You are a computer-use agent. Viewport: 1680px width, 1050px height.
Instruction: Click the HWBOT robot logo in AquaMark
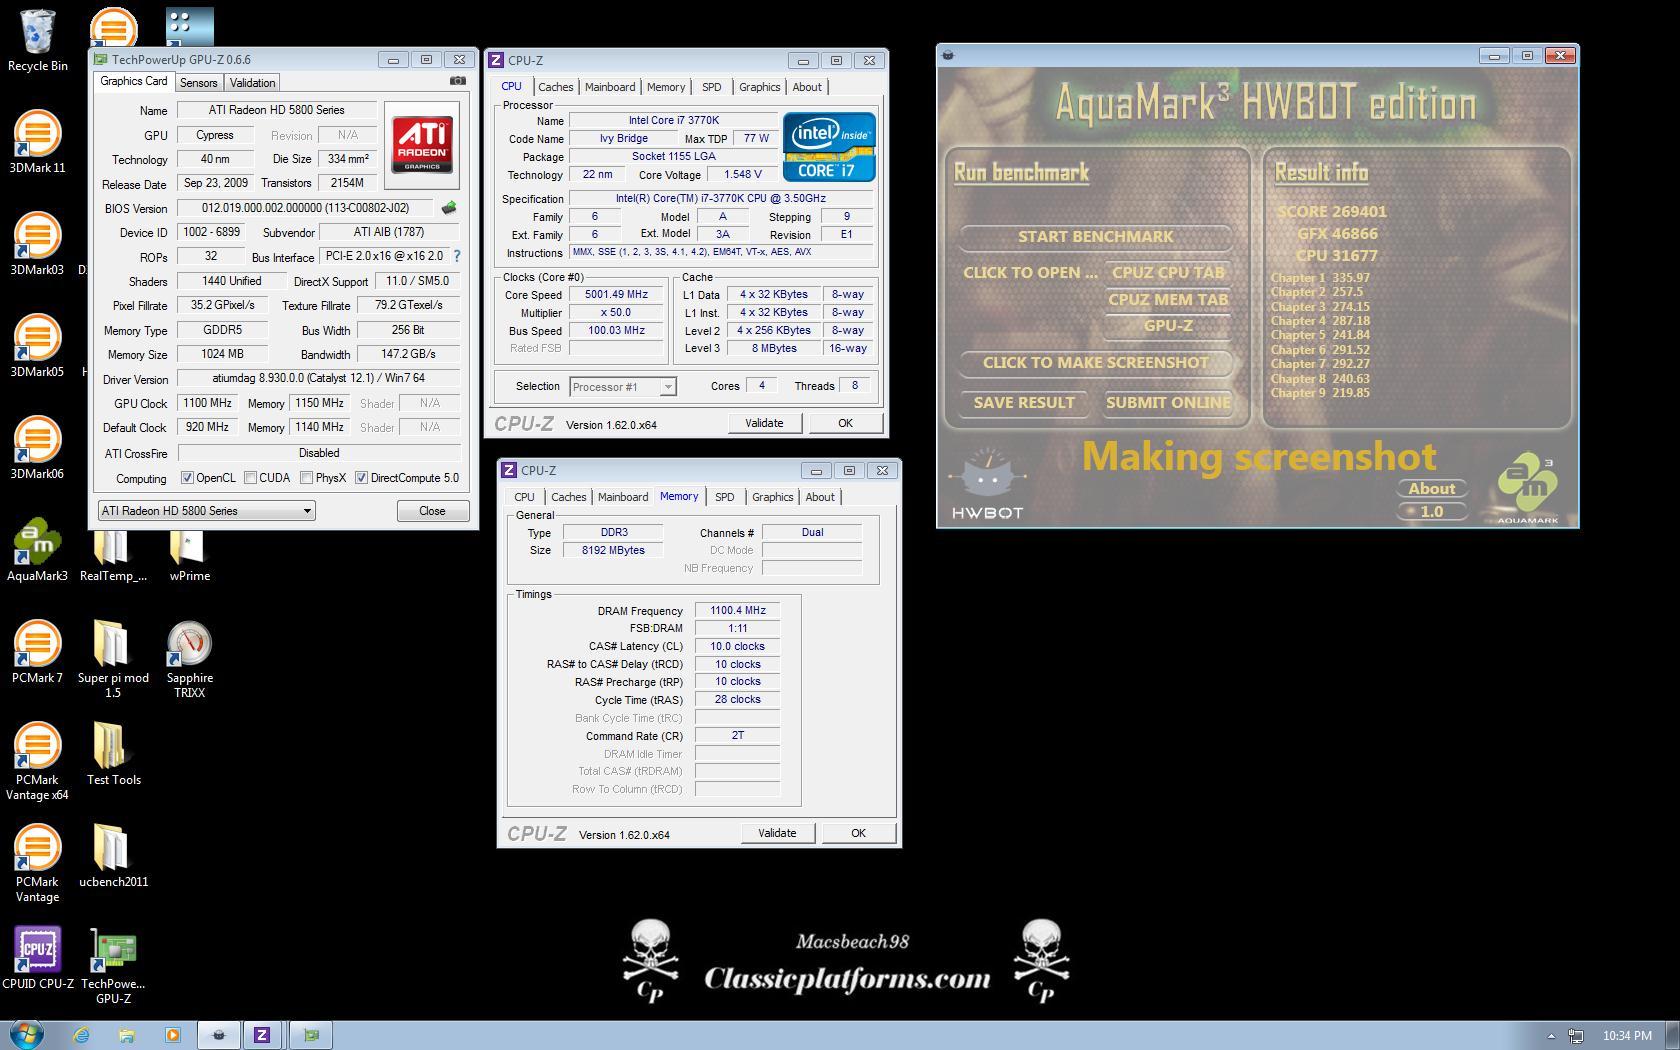[x=987, y=484]
